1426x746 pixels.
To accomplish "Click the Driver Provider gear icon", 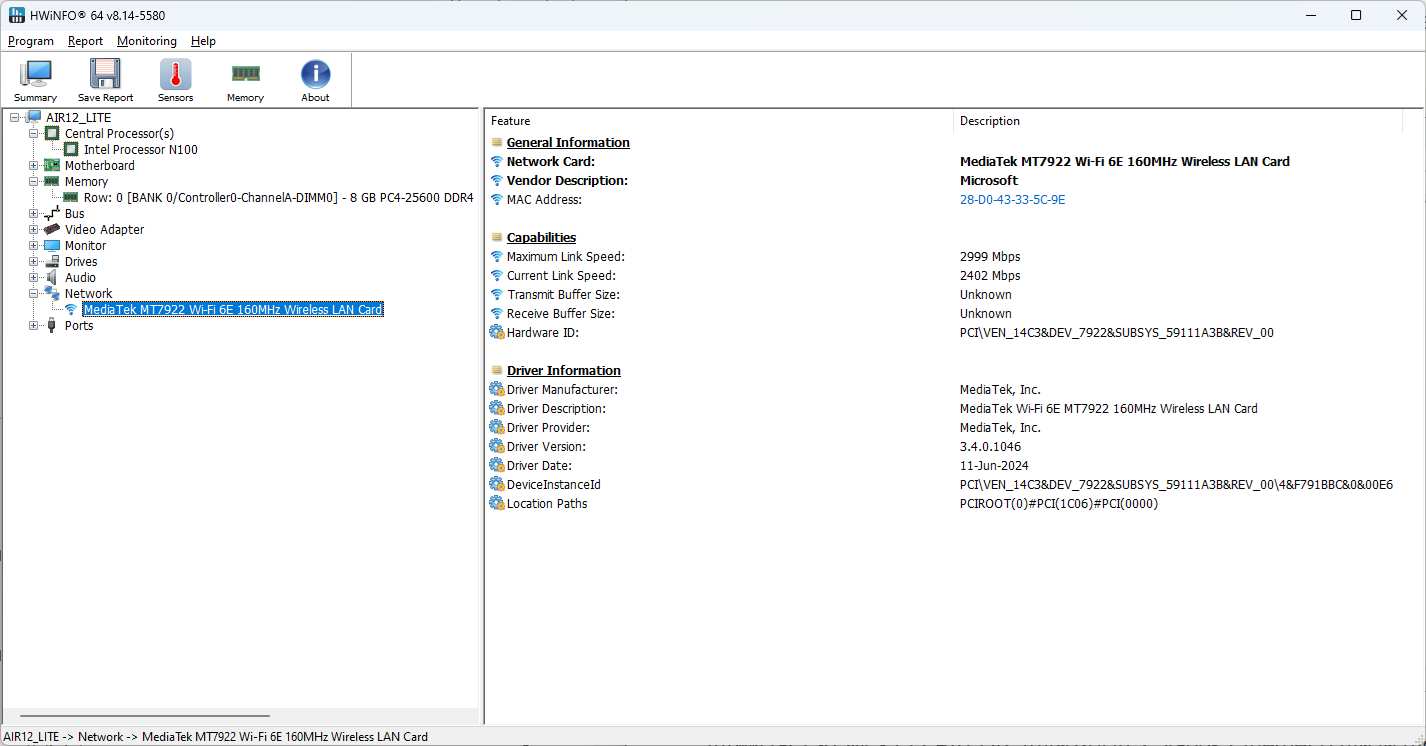I will (497, 428).
